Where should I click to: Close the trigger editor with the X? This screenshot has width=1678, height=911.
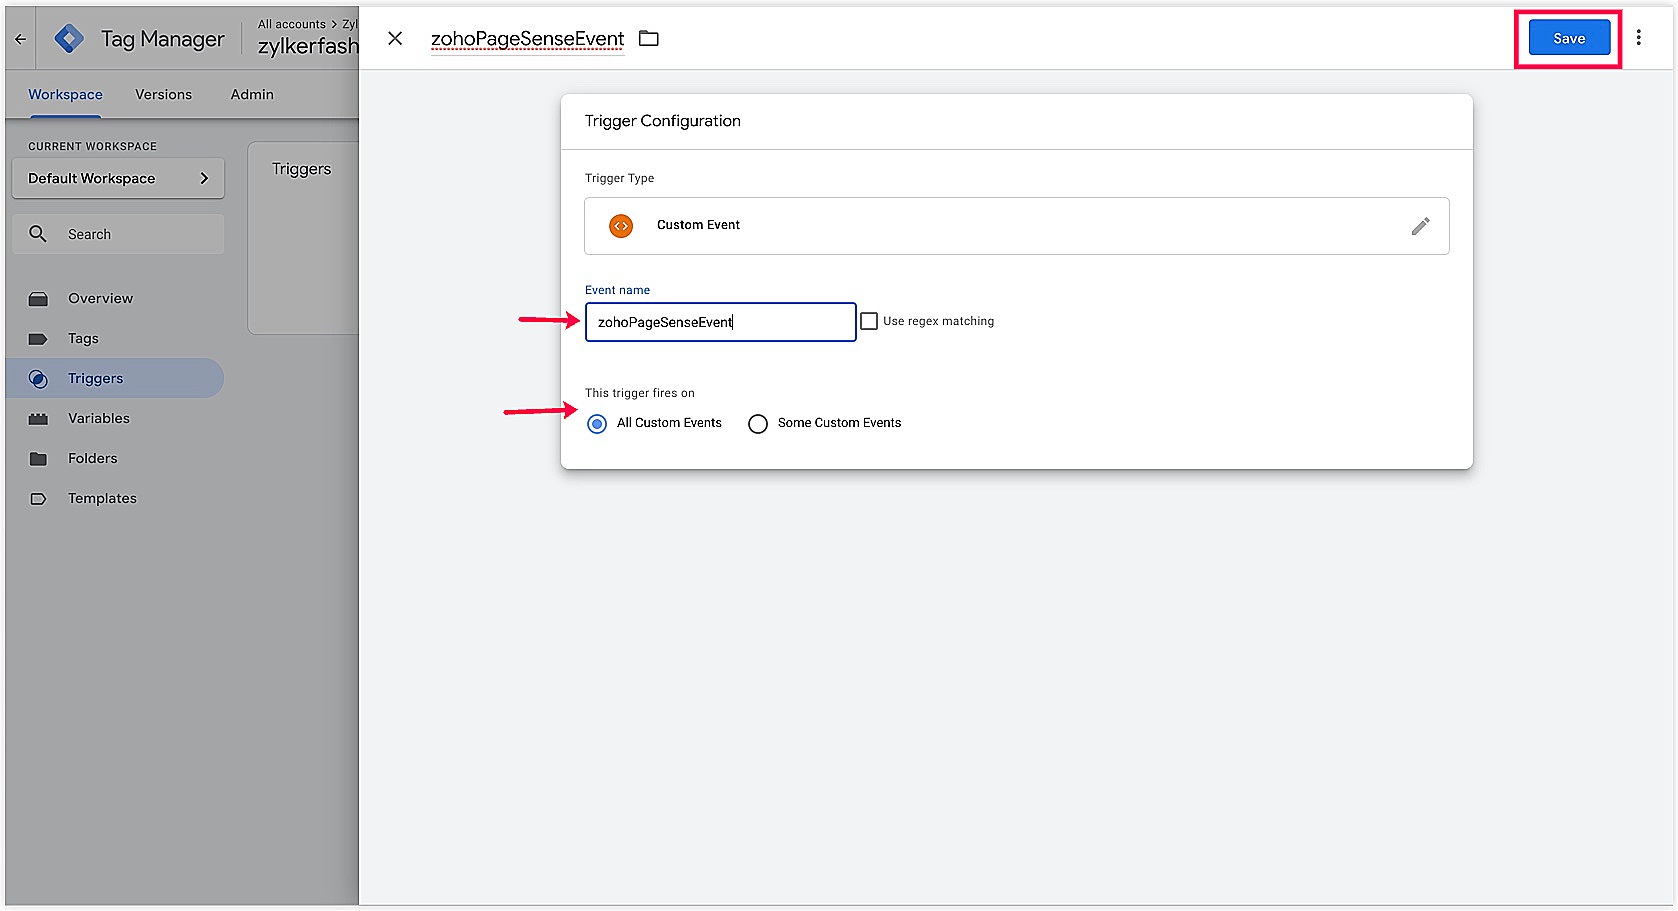pyautogui.click(x=395, y=38)
